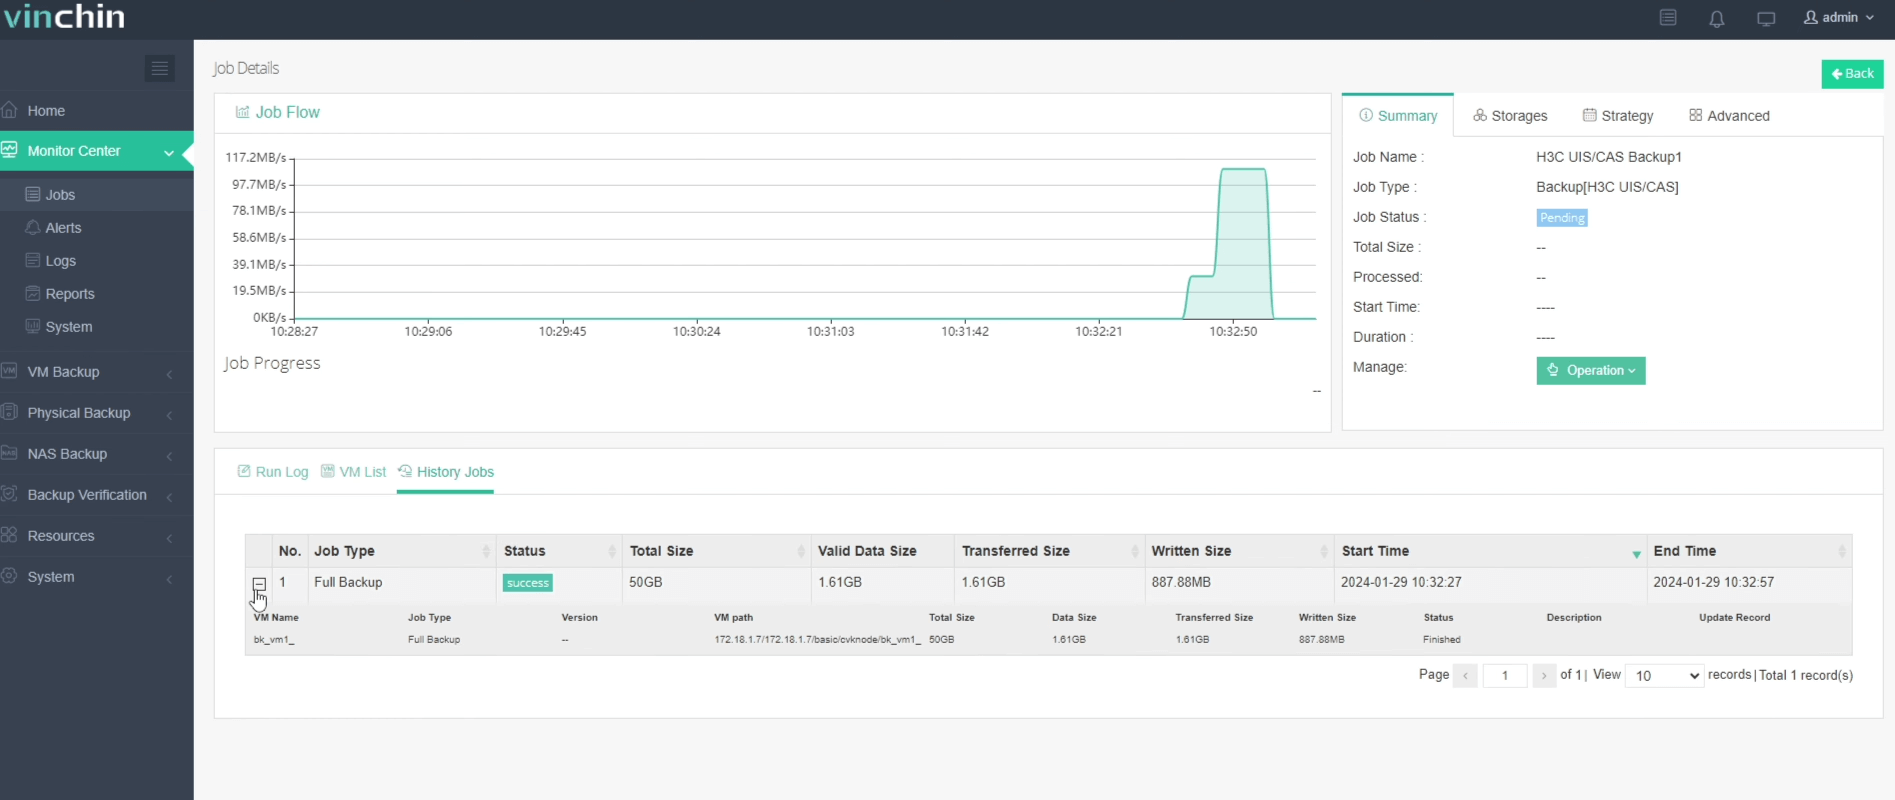Click the Pending job status badge
The image size is (1895, 800).
click(1562, 218)
